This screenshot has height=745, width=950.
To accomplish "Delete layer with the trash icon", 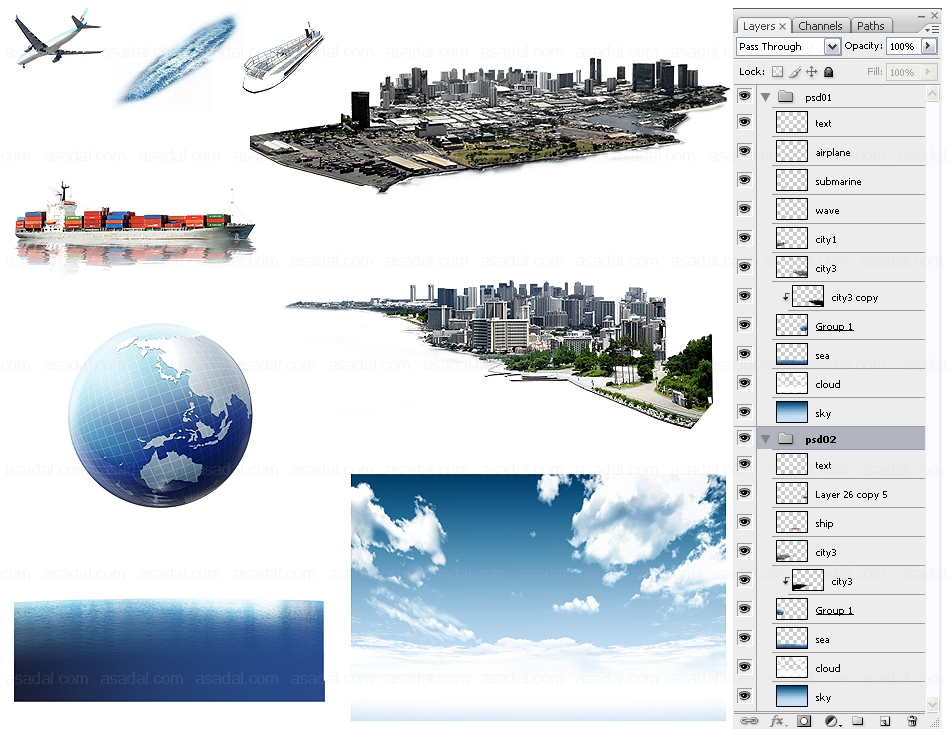I will coord(911,721).
